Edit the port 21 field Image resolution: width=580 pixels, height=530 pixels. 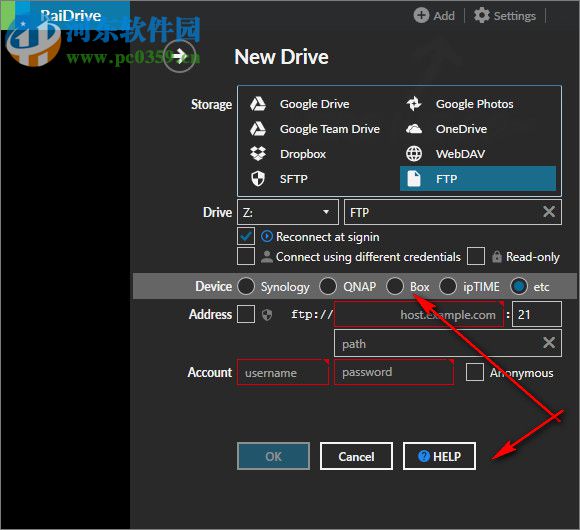(537, 314)
